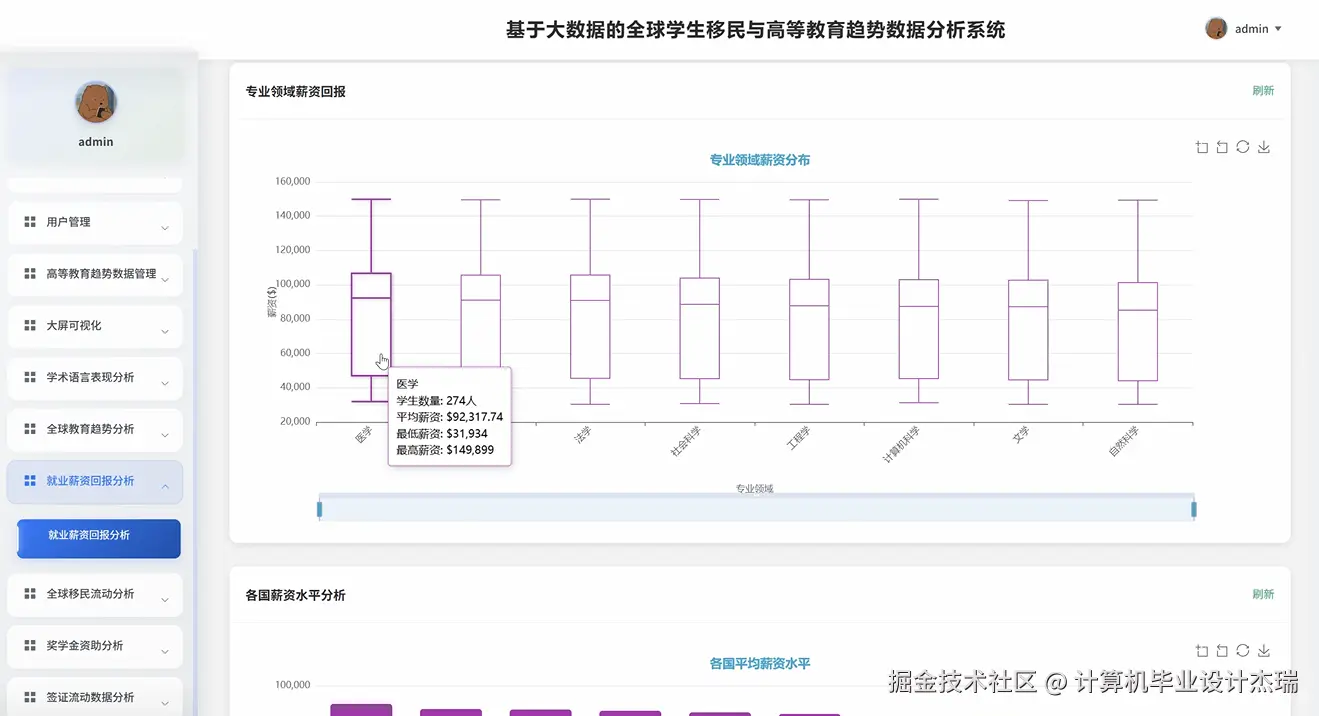The width and height of the screenshot is (1319, 716).
Task: Click the grid icon beside 高等教育趋势数据管理
Action: click(x=30, y=274)
